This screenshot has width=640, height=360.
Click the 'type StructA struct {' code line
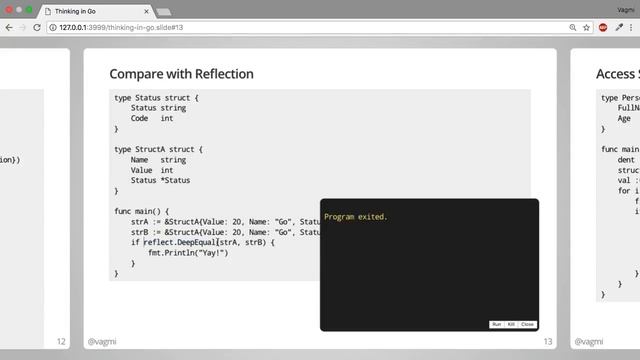158,149
